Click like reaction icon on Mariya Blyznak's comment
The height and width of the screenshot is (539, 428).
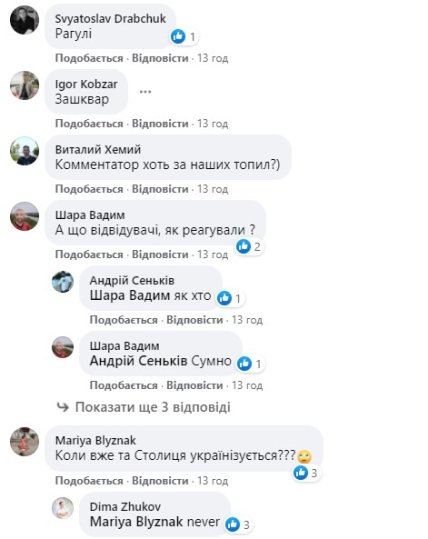[301, 473]
